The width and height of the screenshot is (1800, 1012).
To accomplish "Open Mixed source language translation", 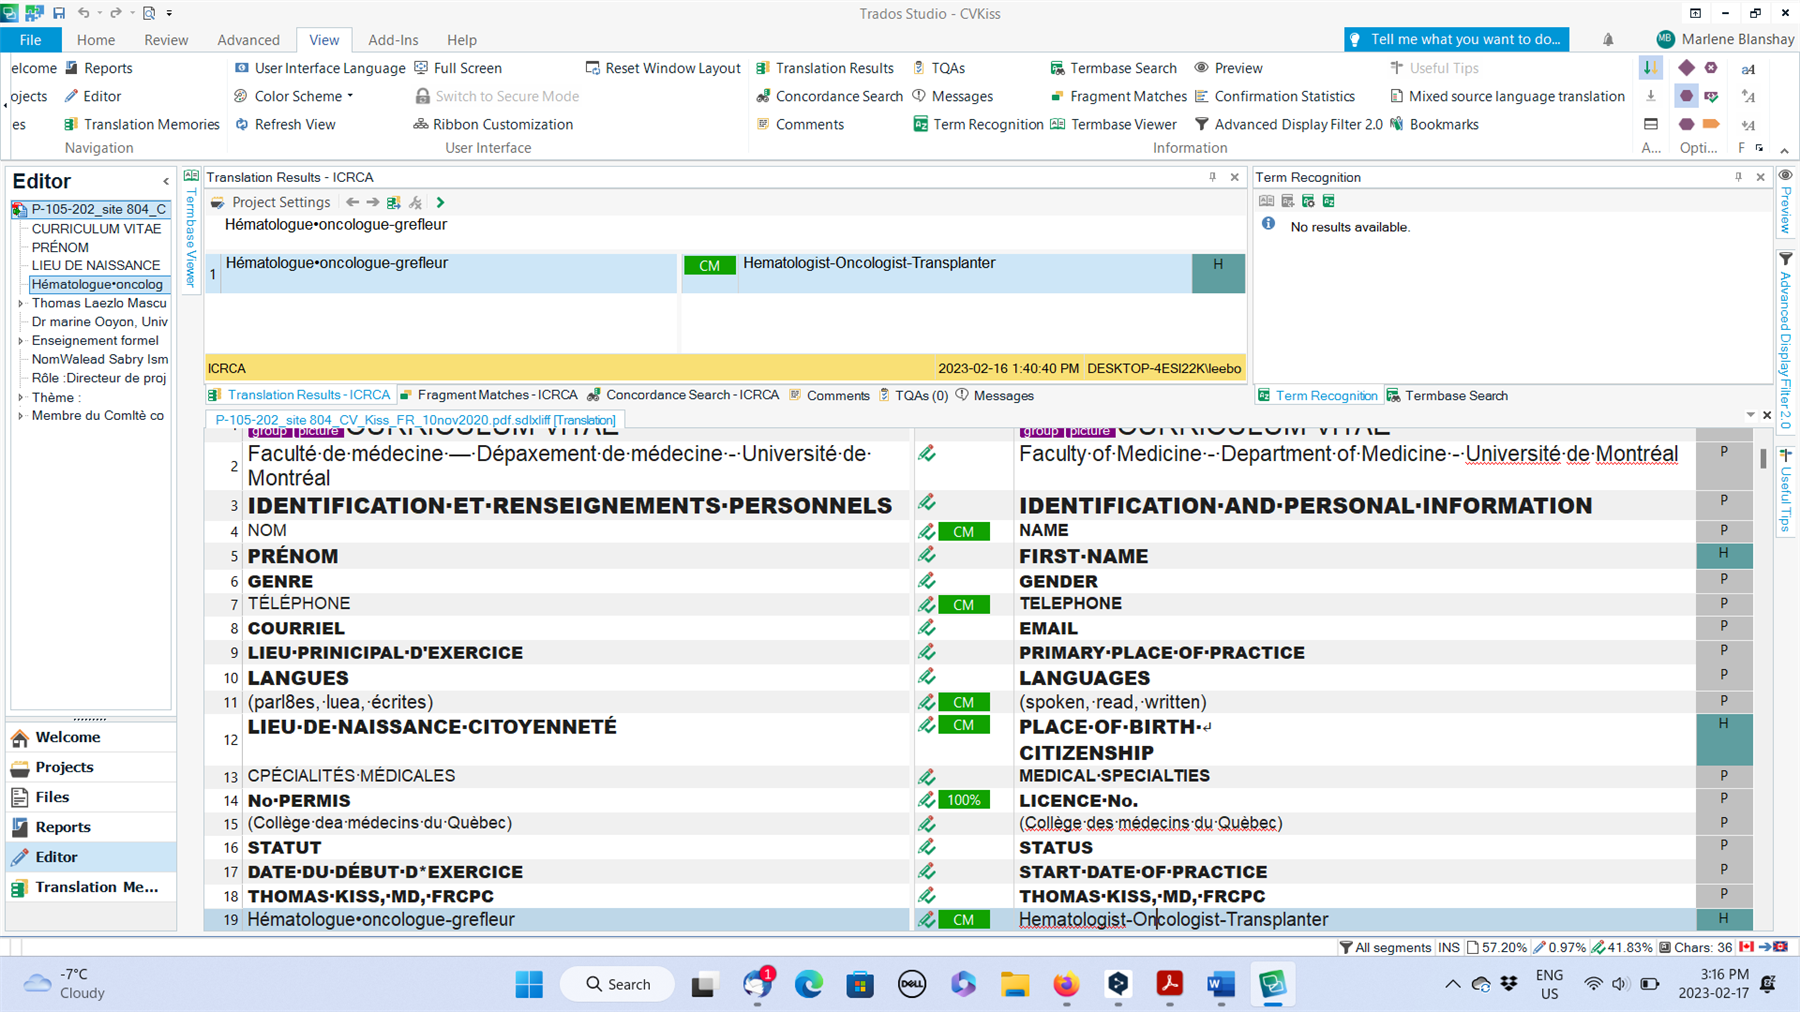I will [x=1507, y=96].
